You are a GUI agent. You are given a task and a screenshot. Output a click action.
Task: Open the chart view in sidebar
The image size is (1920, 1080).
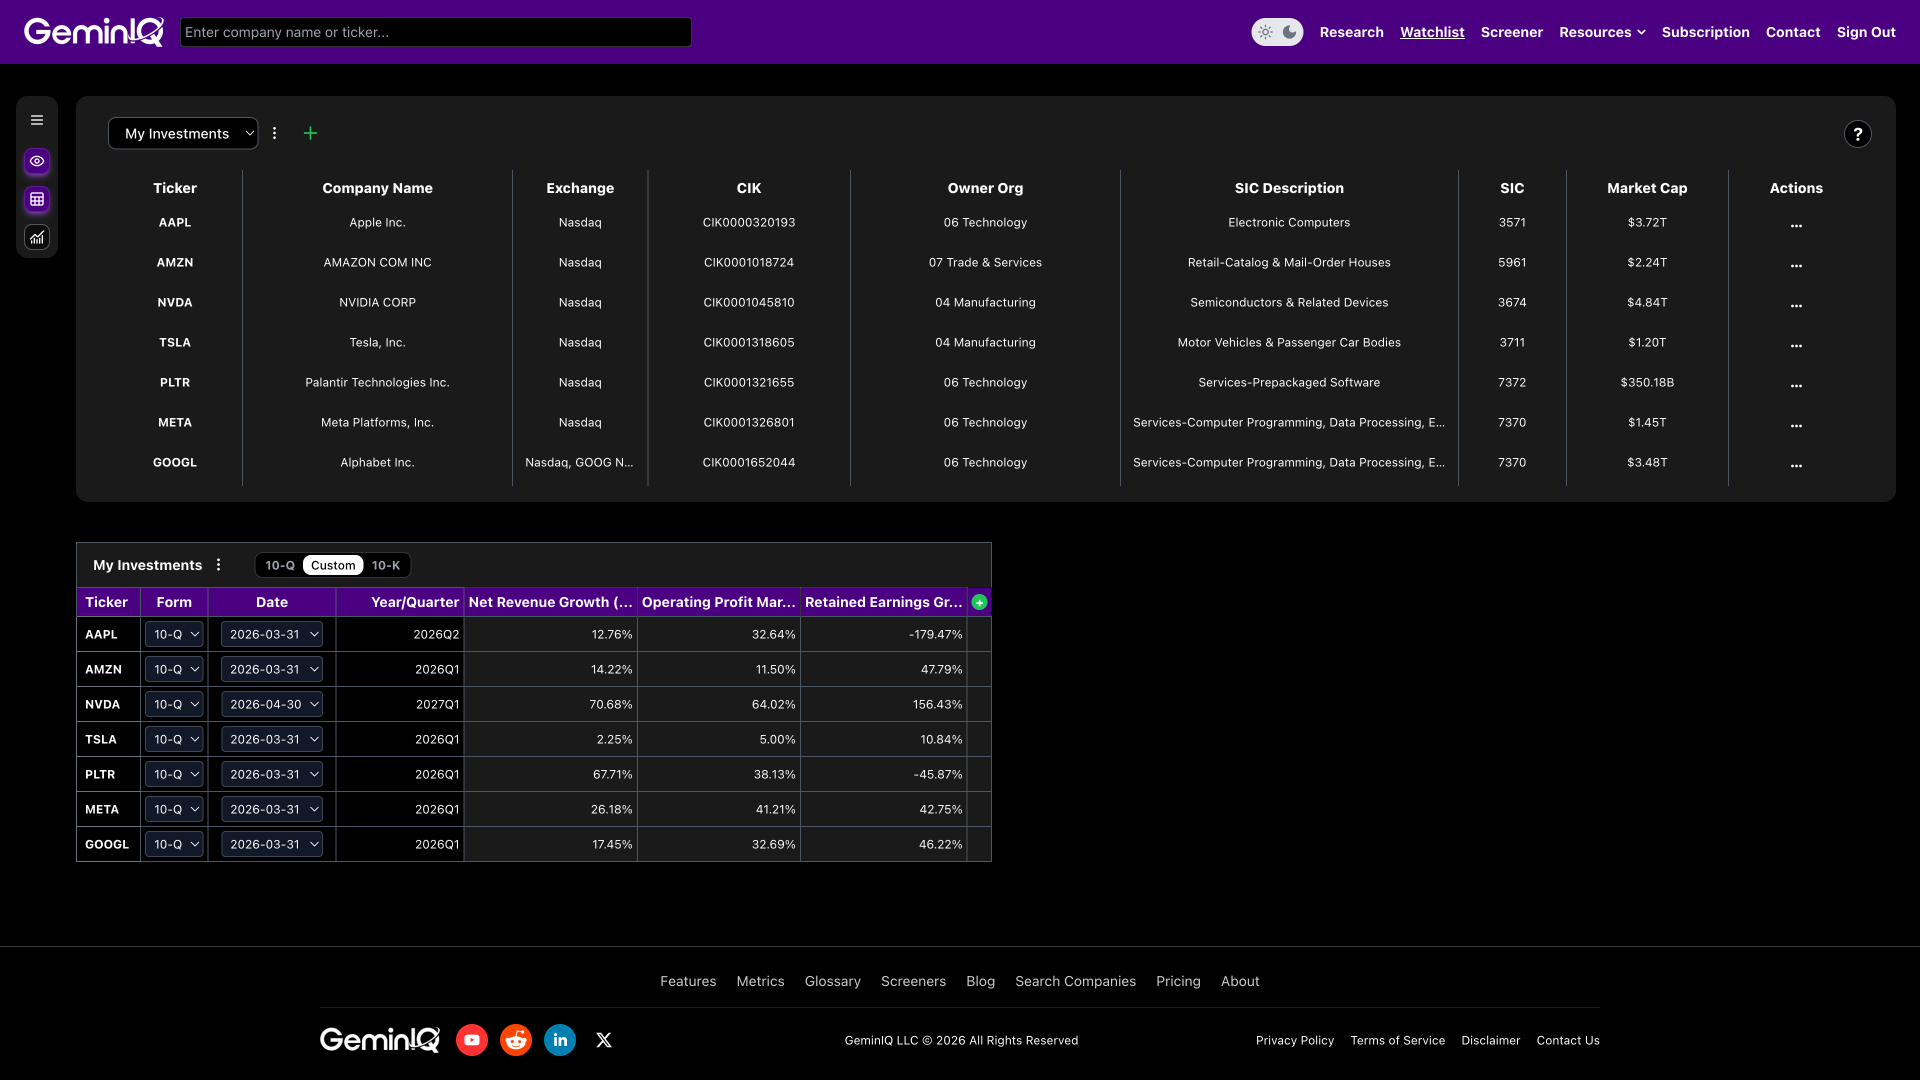tap(37, 237)
